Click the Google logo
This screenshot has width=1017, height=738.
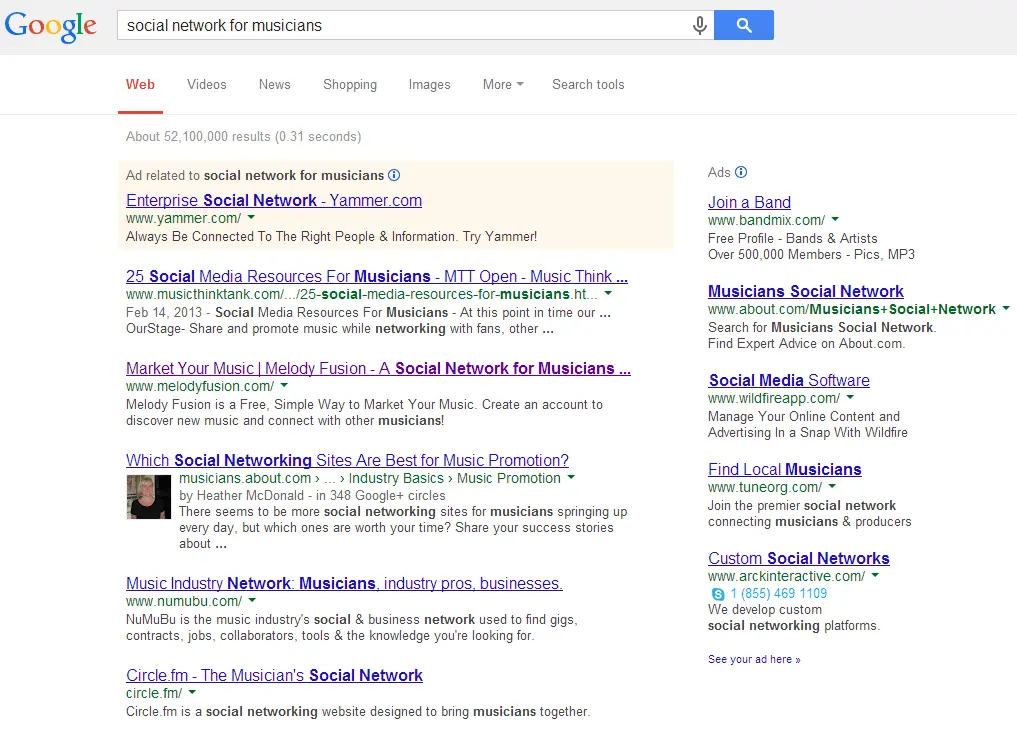click(x=50, y=26)
